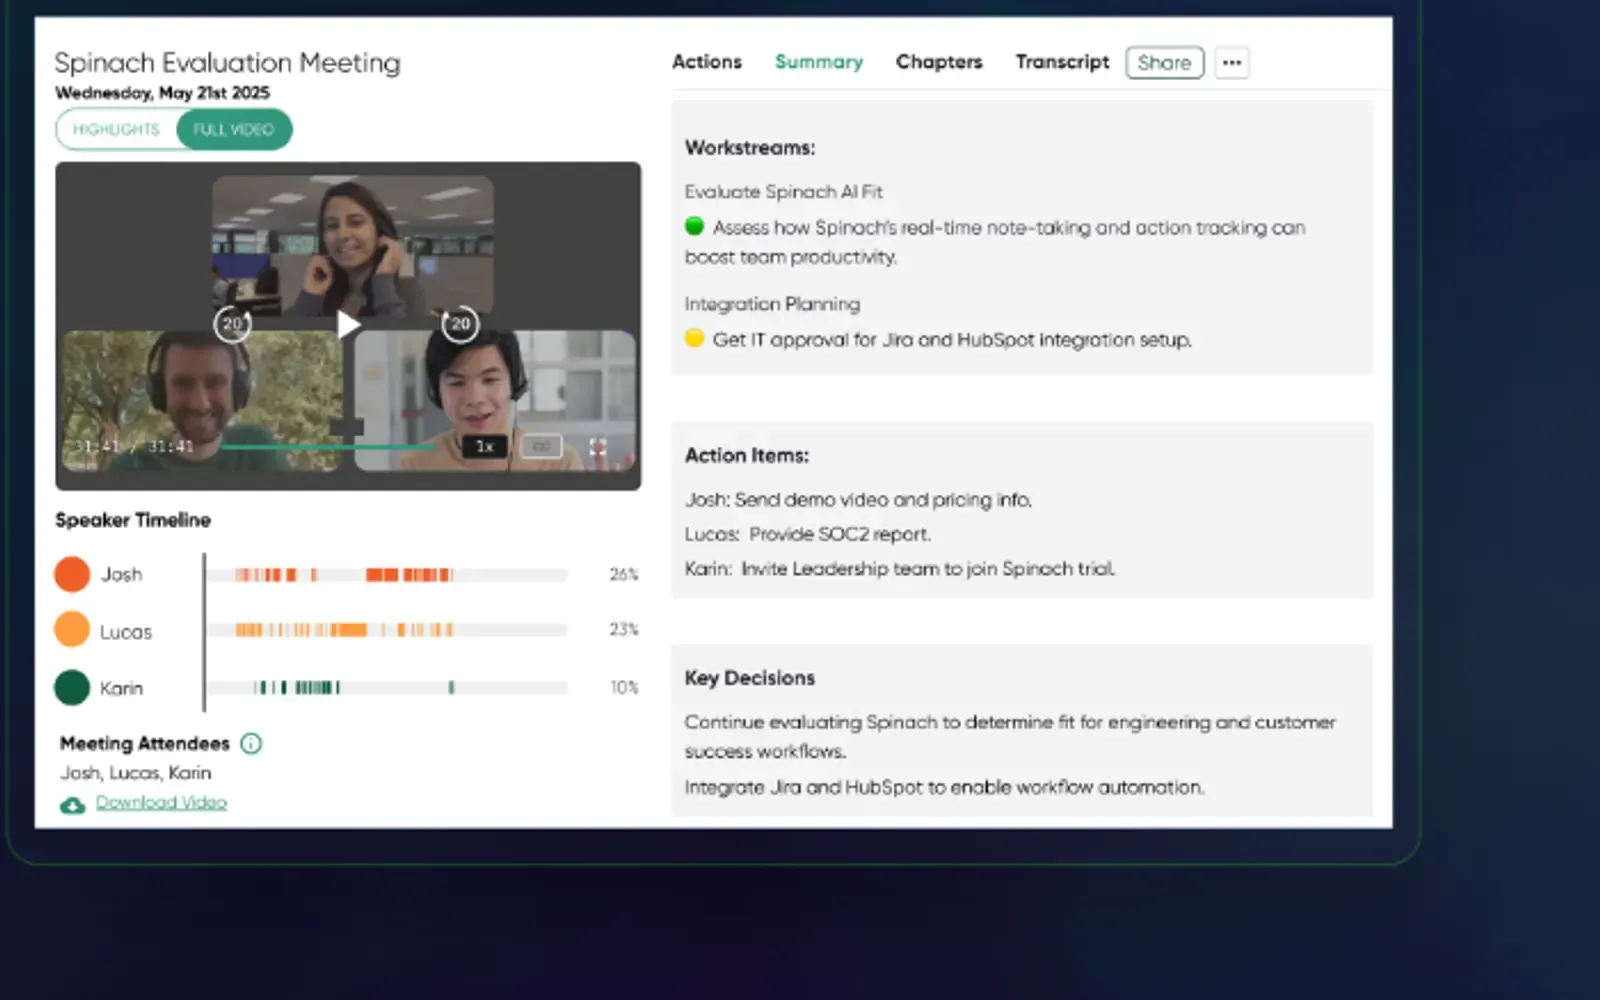1600x1000 pixels.
Task: Select Karin's green speaker avatar
Action: tap(72, 687)
